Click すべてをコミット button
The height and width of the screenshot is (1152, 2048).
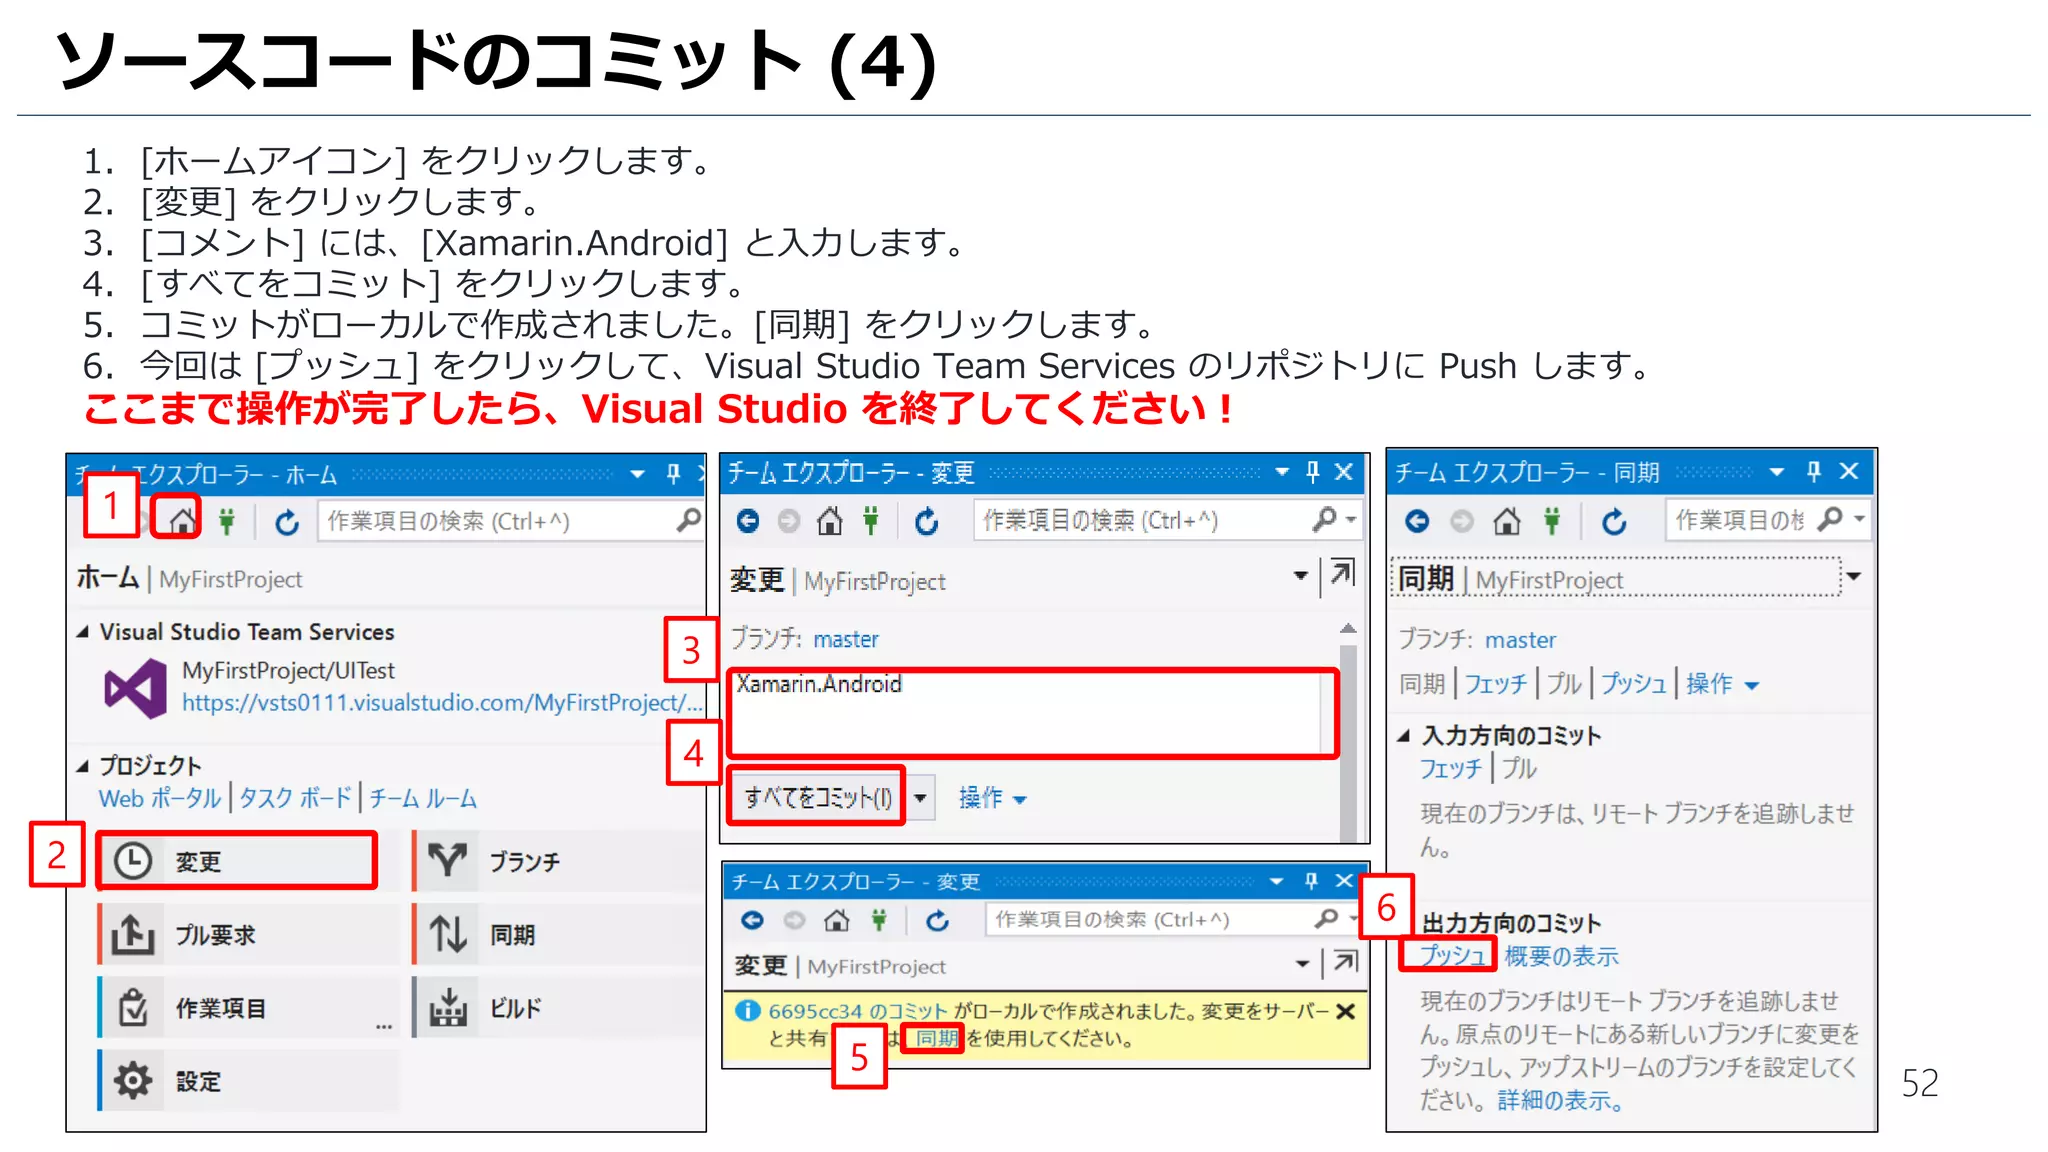[817, 797]
